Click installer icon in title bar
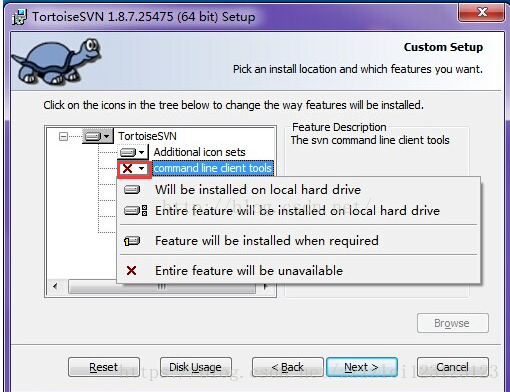The image size is (510, 392). pos(19,17)
